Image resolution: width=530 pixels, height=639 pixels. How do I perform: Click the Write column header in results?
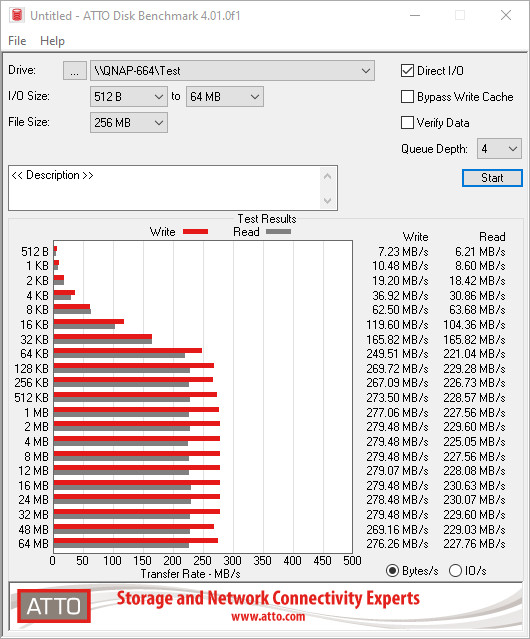point(415,237)
